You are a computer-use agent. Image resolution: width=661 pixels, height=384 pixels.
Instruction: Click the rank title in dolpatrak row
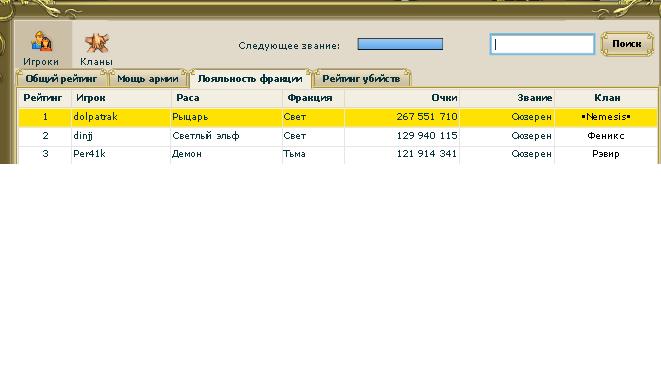(531, 117)
